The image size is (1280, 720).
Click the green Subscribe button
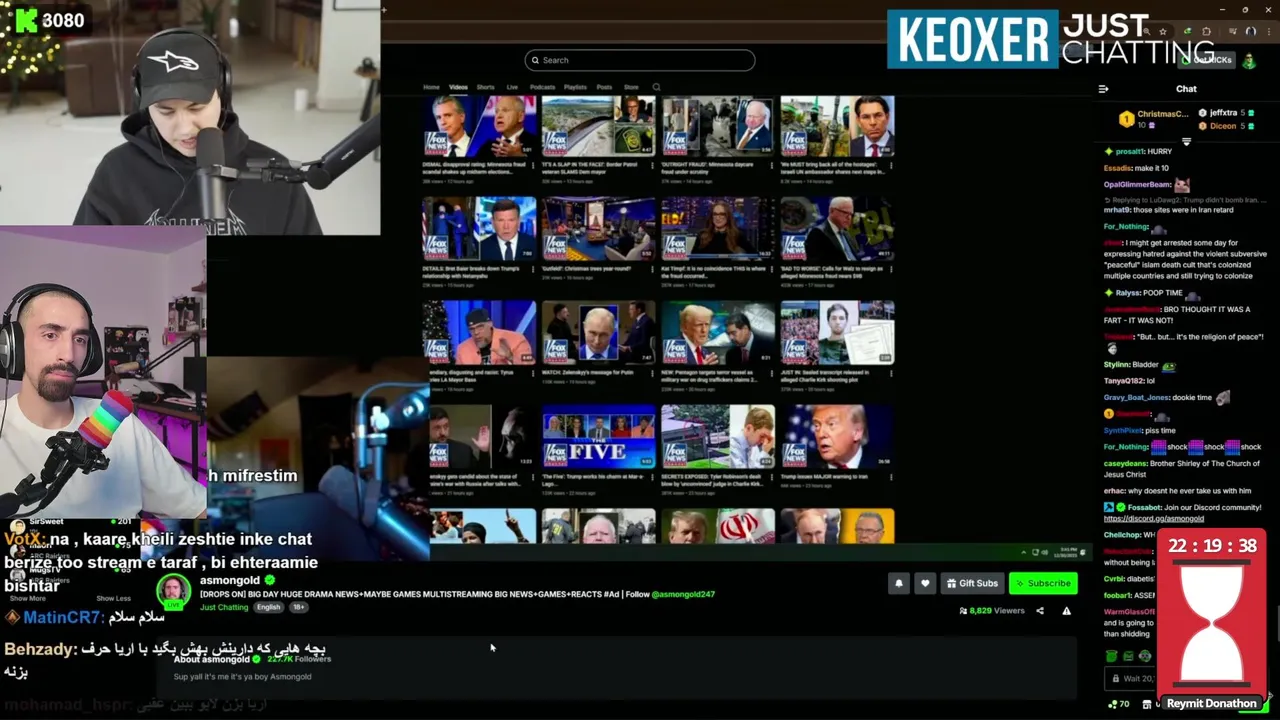(1043, 583)
